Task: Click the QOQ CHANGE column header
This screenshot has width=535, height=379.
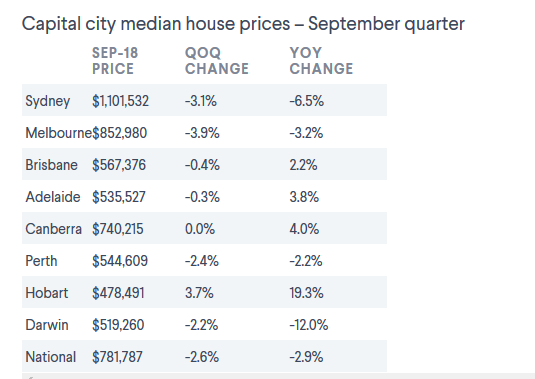Action: (217, 61)
